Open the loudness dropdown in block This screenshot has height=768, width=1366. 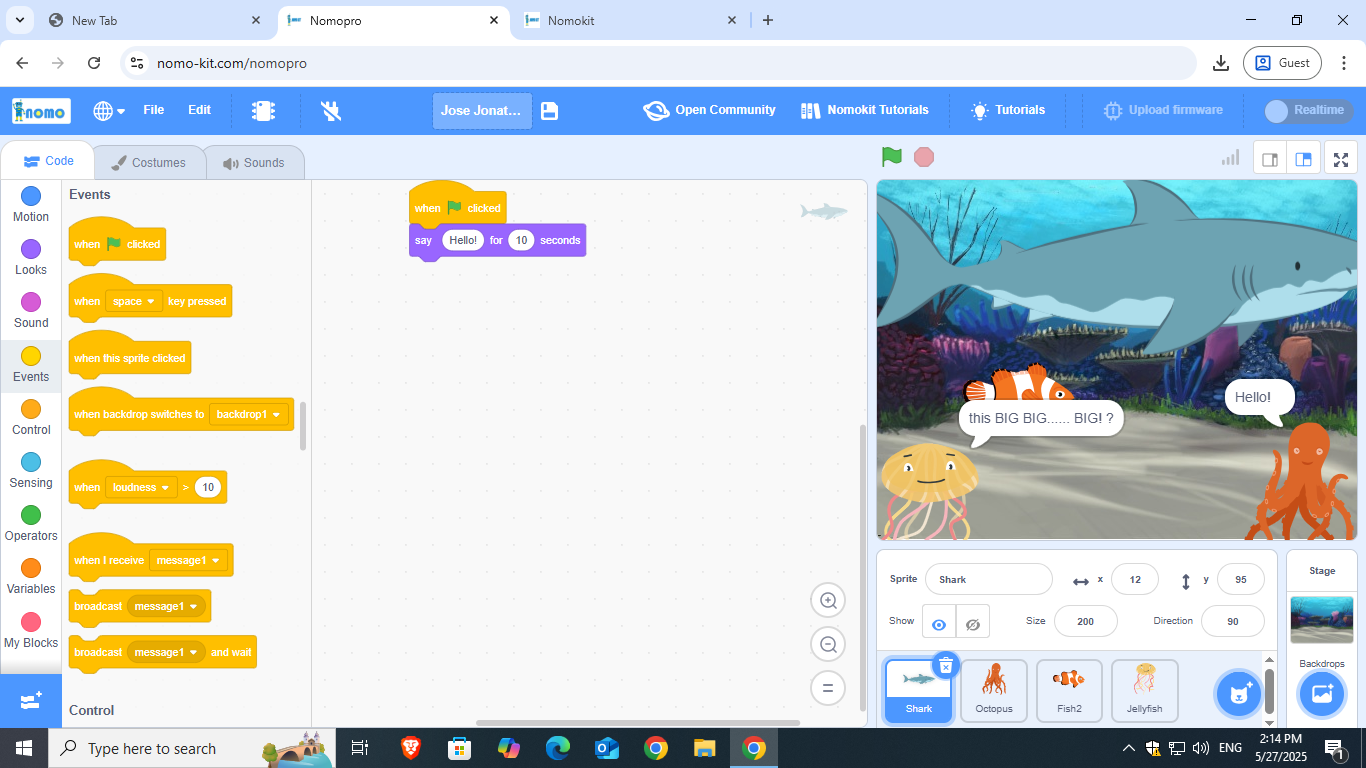(140, 487)
